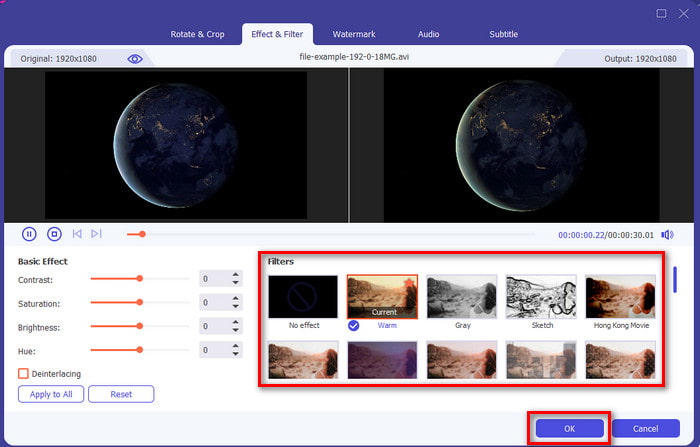Click the Apply to All button
700x447 pixels.
click(x=50, y=394)
